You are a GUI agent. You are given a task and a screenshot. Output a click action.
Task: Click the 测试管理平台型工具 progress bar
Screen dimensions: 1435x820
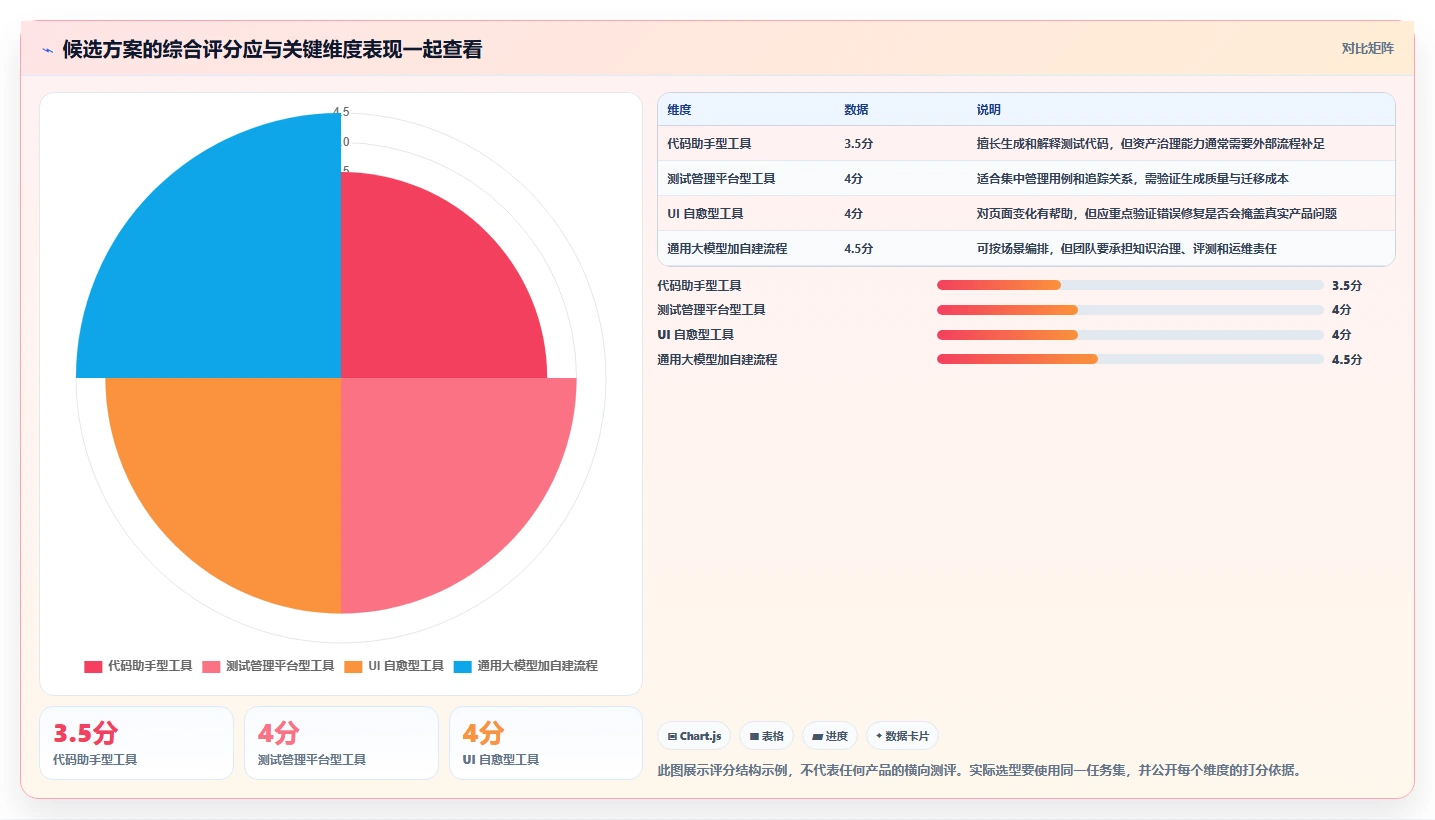click(x=1130, y=310)
